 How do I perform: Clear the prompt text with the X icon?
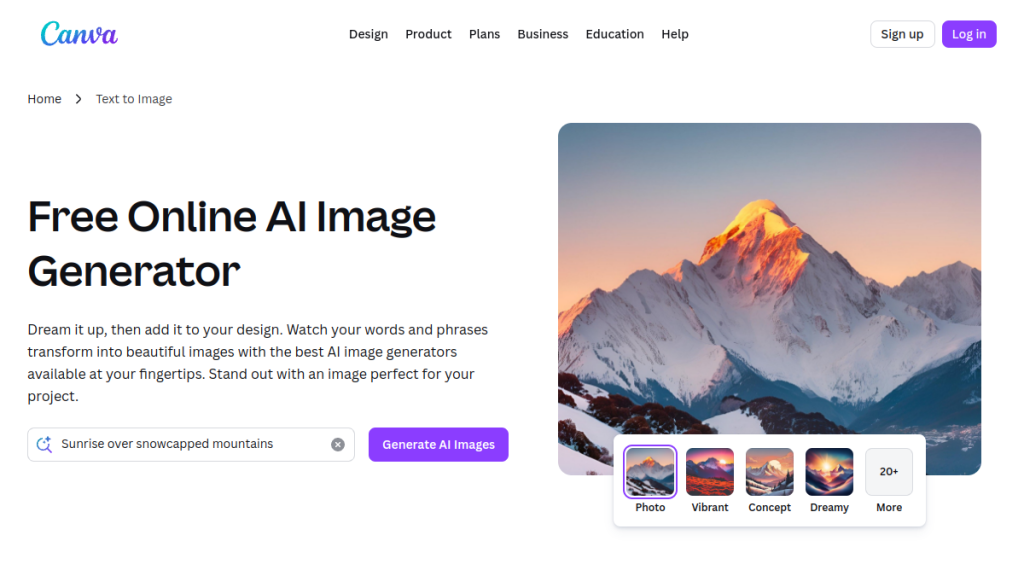(338, 445)
